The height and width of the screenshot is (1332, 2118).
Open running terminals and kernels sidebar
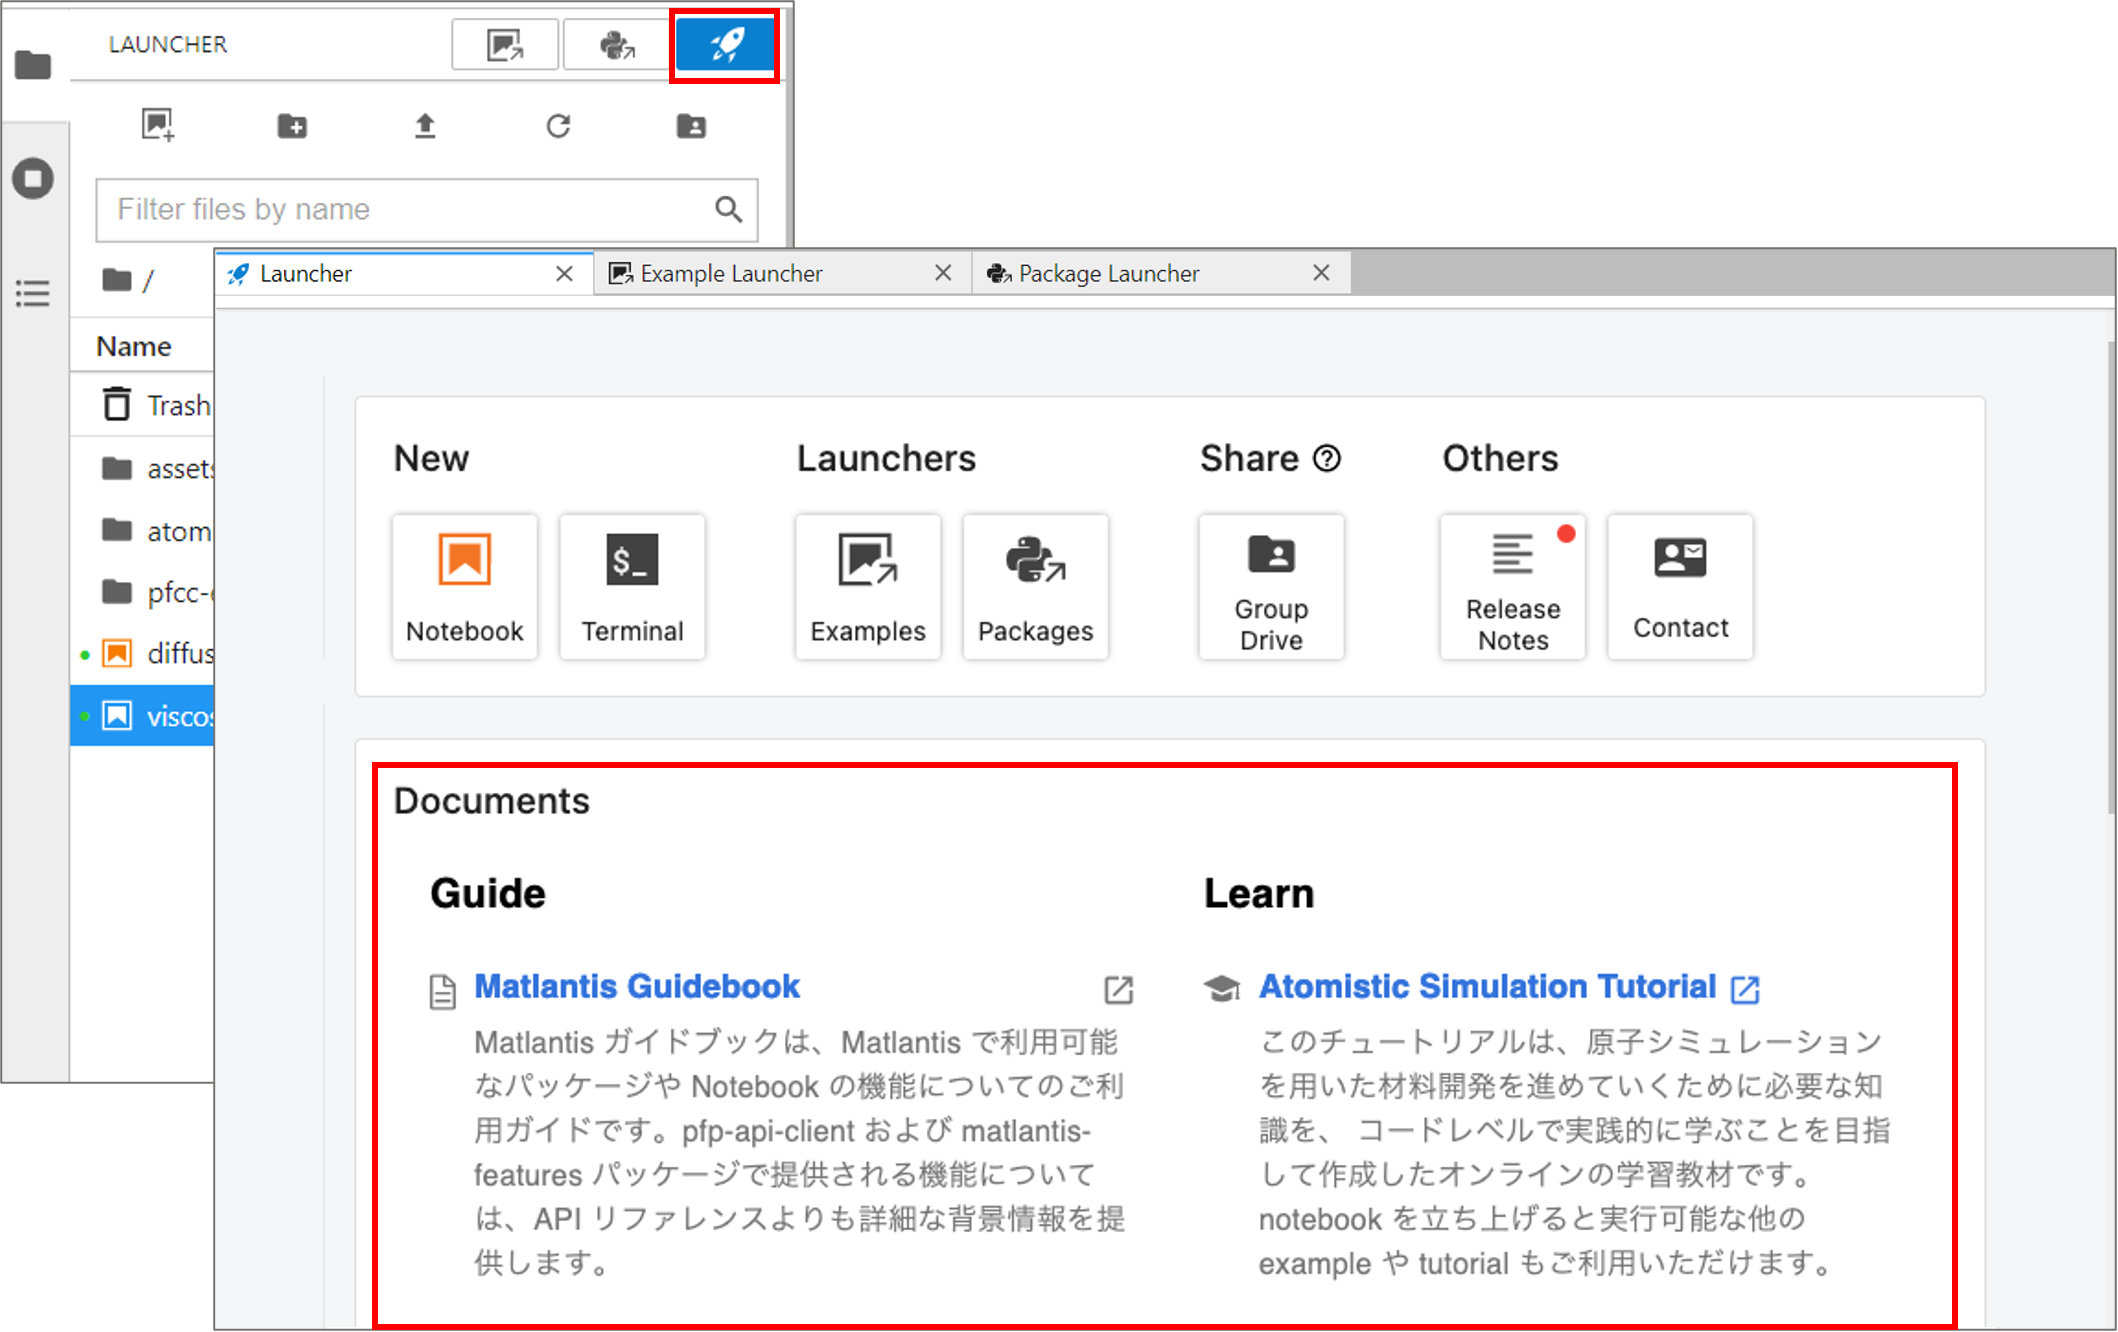33,179
